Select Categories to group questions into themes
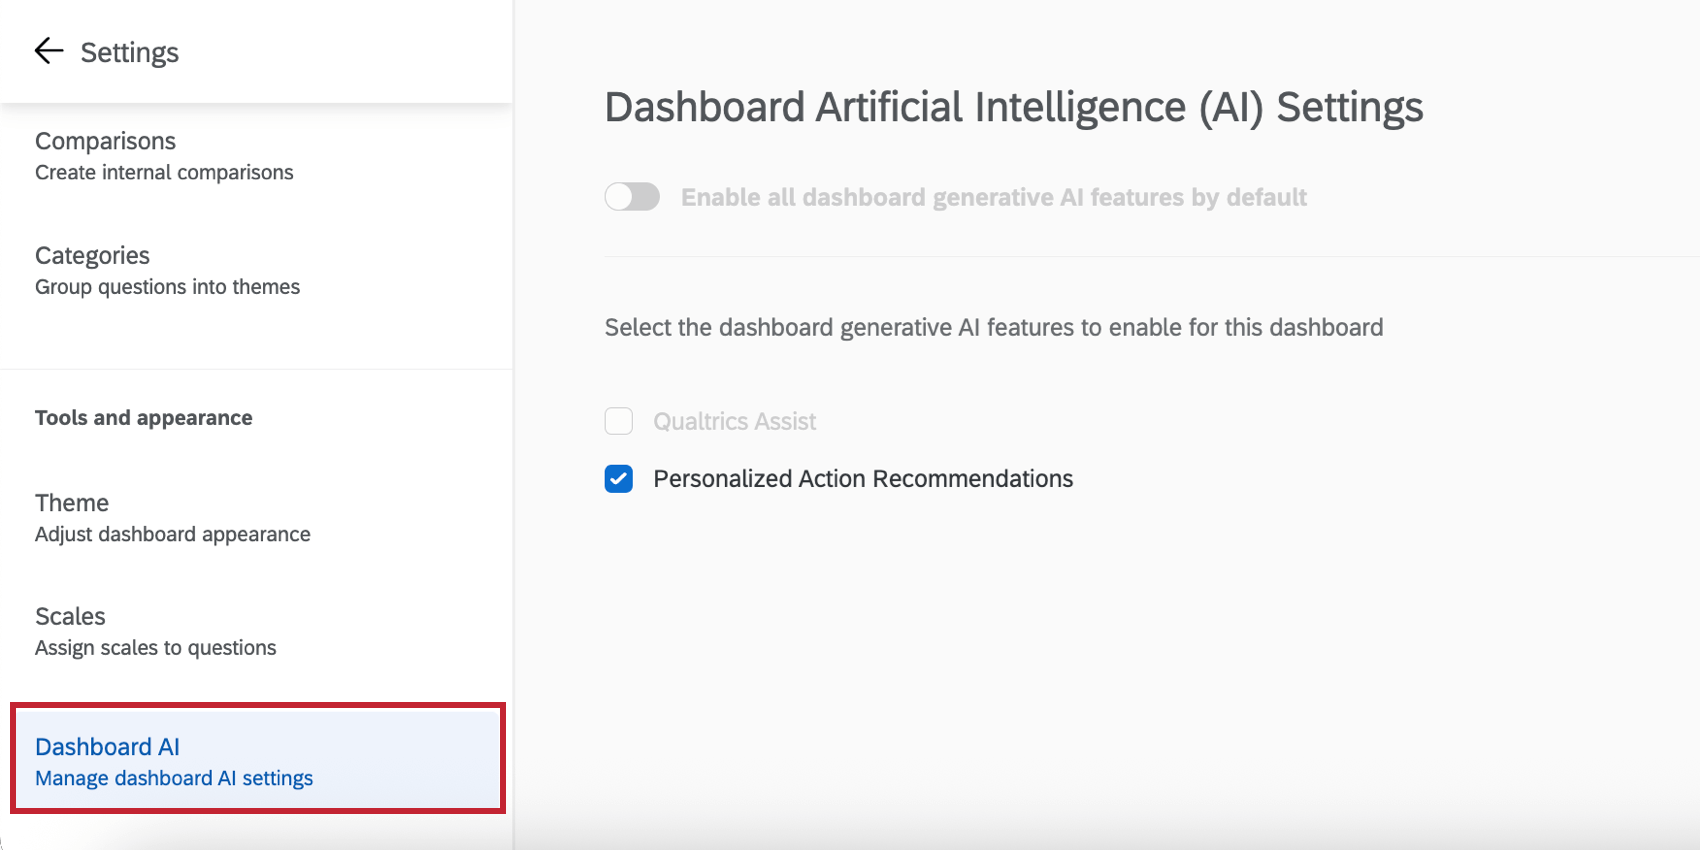 pyautogui.click(x=92, y=255)
